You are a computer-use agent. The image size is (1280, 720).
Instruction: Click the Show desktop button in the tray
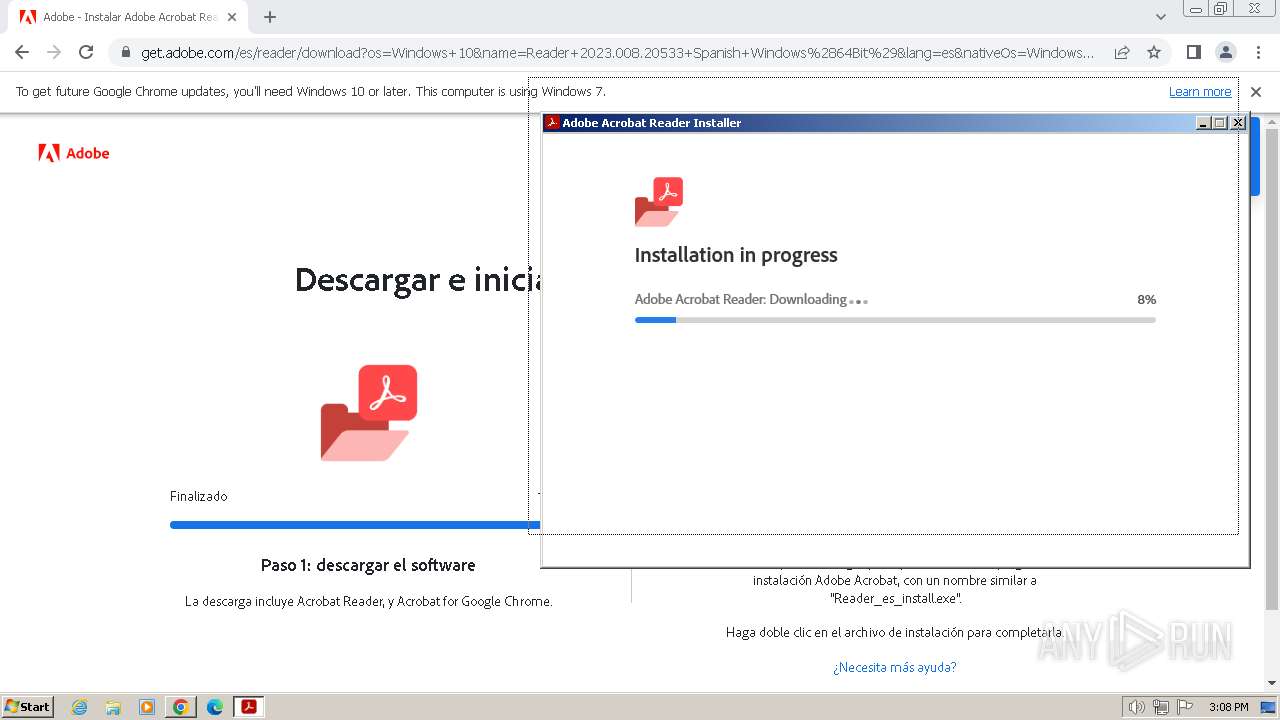click(1268, 707)
